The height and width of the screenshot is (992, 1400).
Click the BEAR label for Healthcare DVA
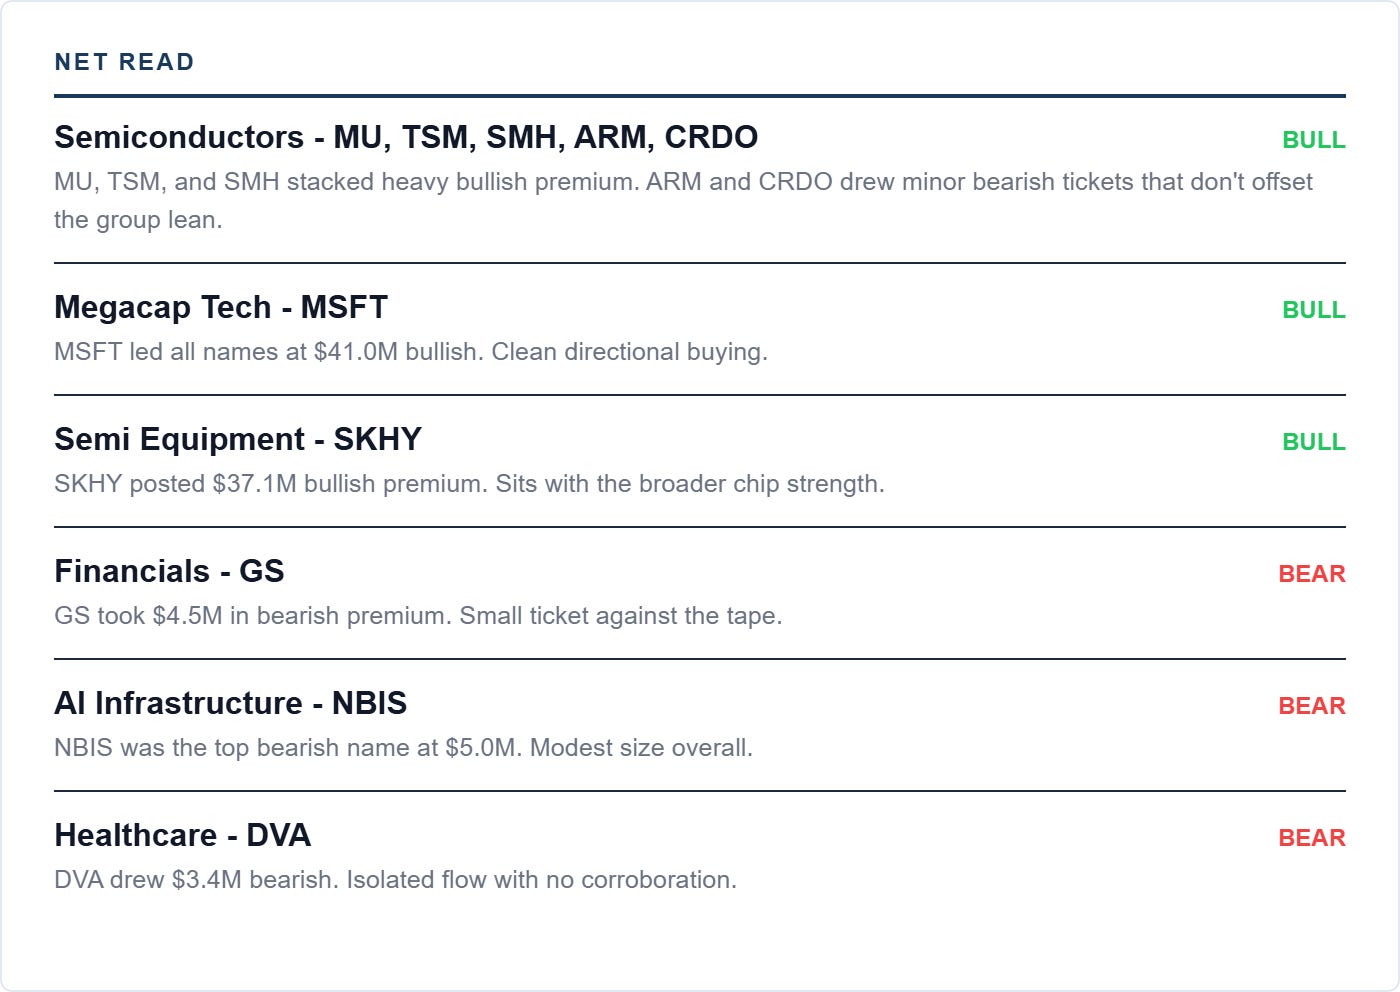click(1312, 838)
